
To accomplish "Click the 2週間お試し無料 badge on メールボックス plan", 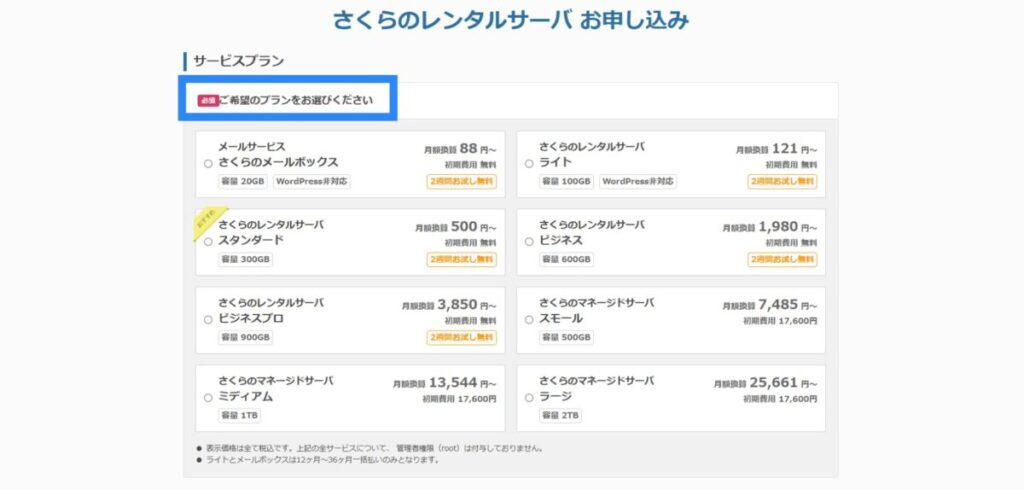I will (462, 182).
